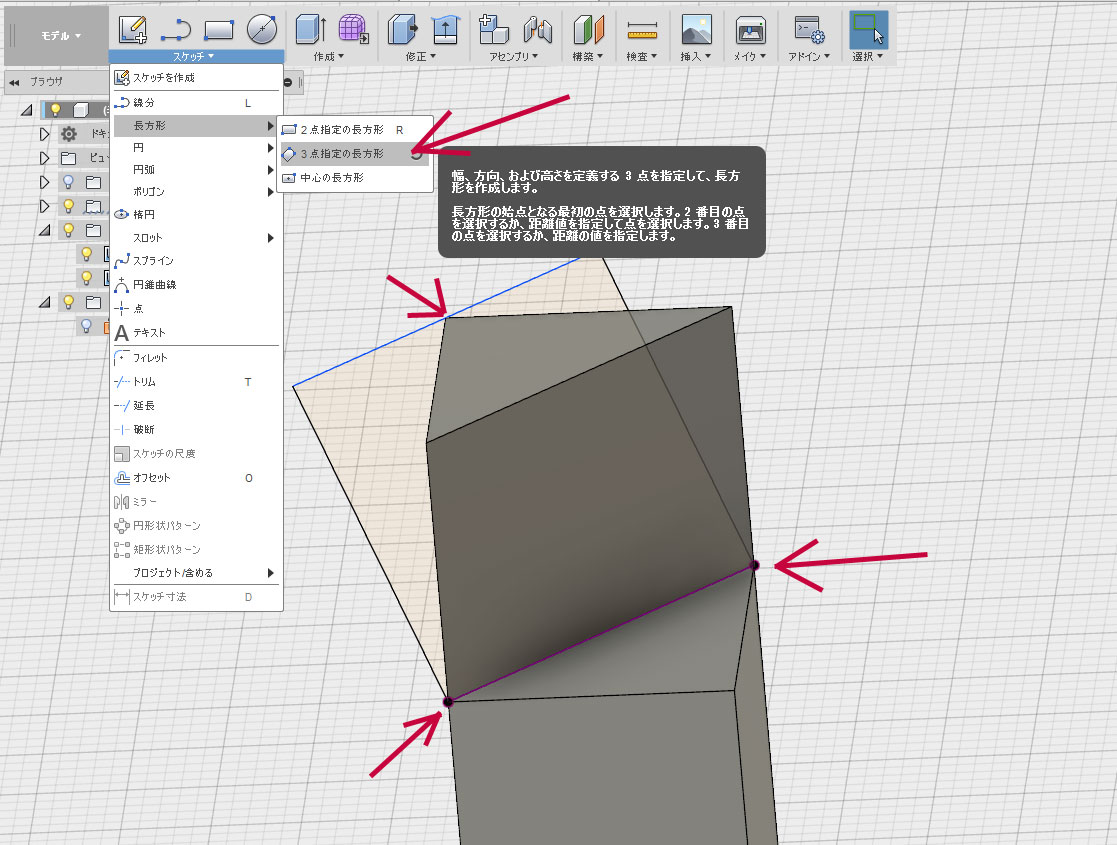Expand the gear document settings tree node
Image resolution: width=1117 pixels, height=845 pixels.
(44, 134)
